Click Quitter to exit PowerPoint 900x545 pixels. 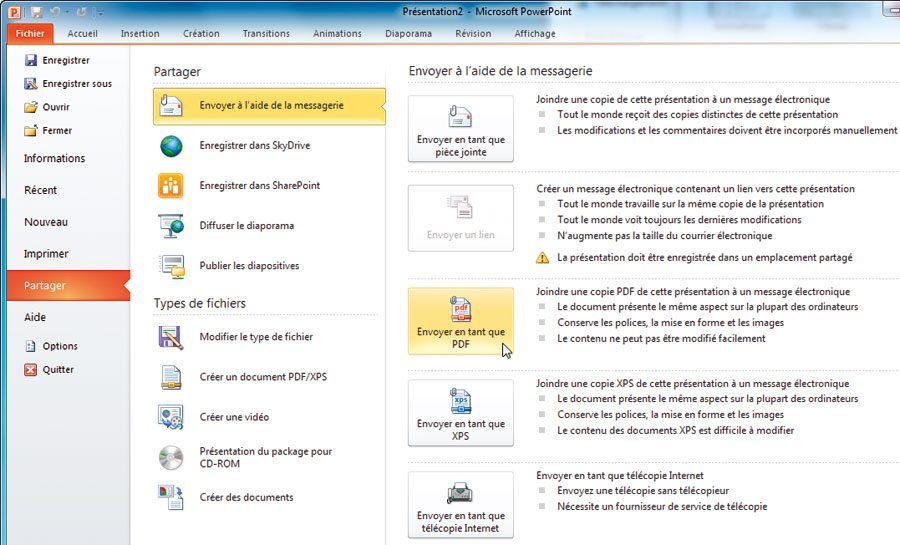(58, 370)
